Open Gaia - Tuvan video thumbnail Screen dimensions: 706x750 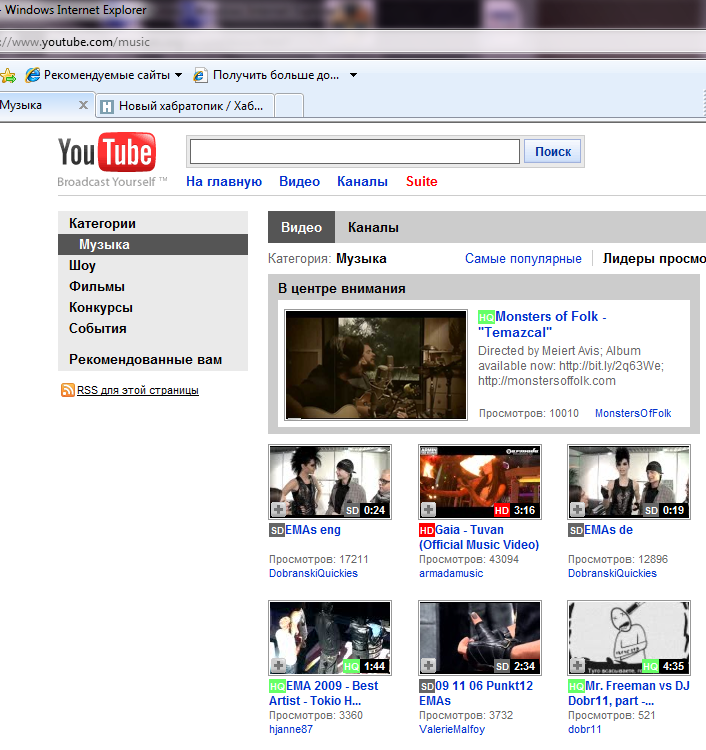480,482
